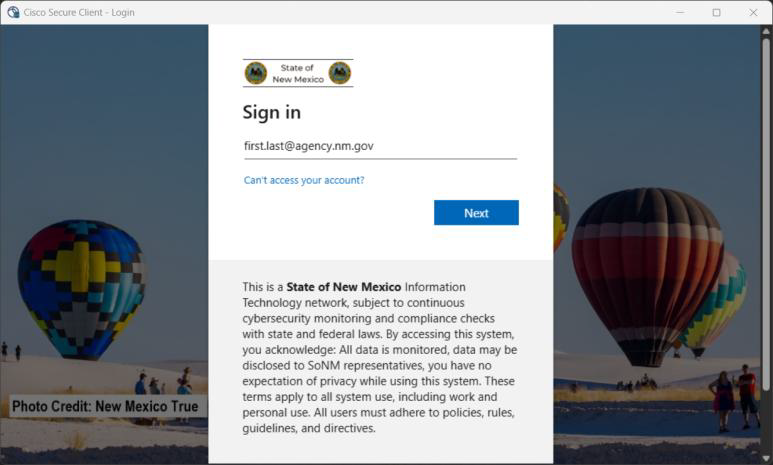Image resolution: width=773 pixels, height=465 pixels.
Task: Click the Photo Credit: New Mexico True label
Action: pos(105,406)
